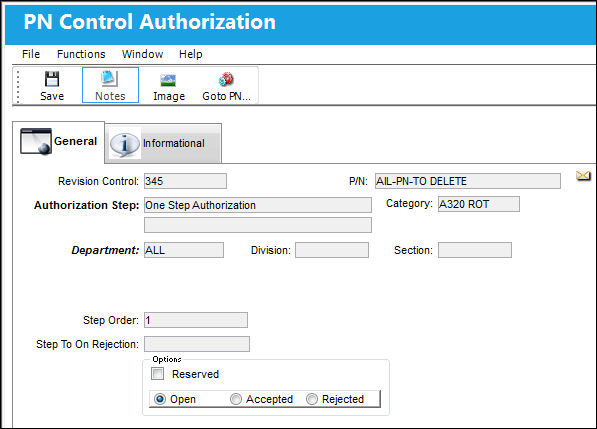
Task: Click the Department field showing ALL
Action: pyautogui.click(x=184, y=250)
